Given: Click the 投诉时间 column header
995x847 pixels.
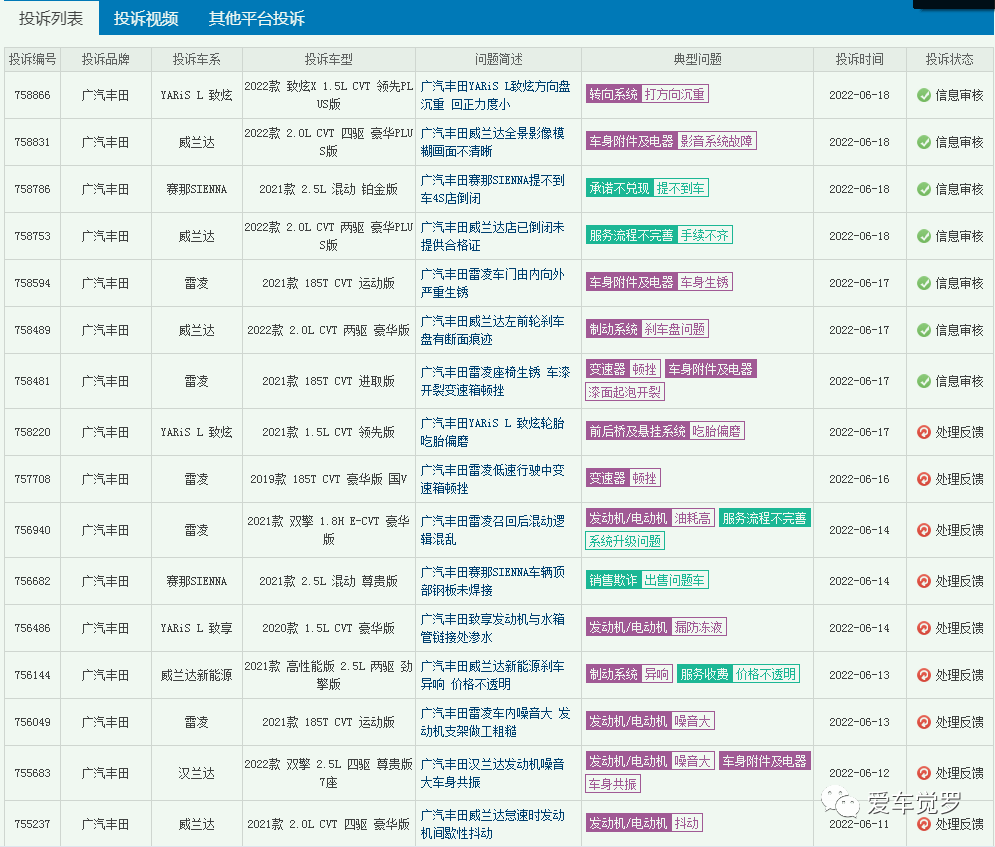Looking at the screenshot, I should pyautogui.click(x=859, y=60).
